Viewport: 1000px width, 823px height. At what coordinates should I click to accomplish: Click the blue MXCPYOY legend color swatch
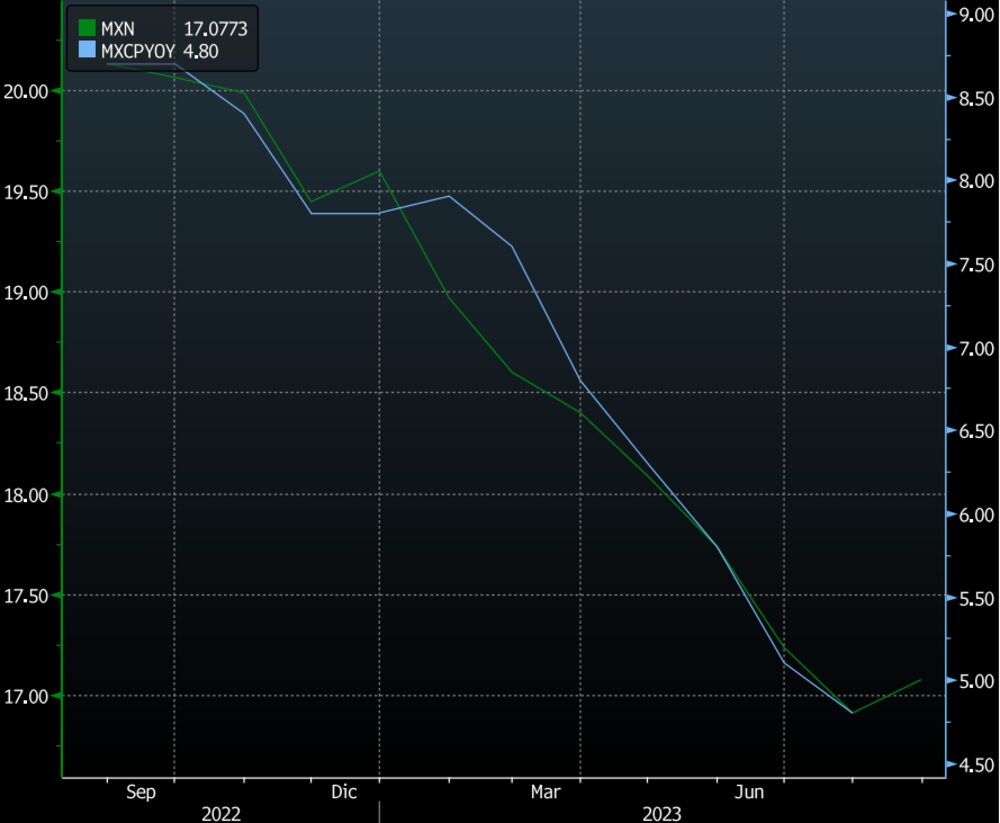pyautogui.click(x=86, y=50)
